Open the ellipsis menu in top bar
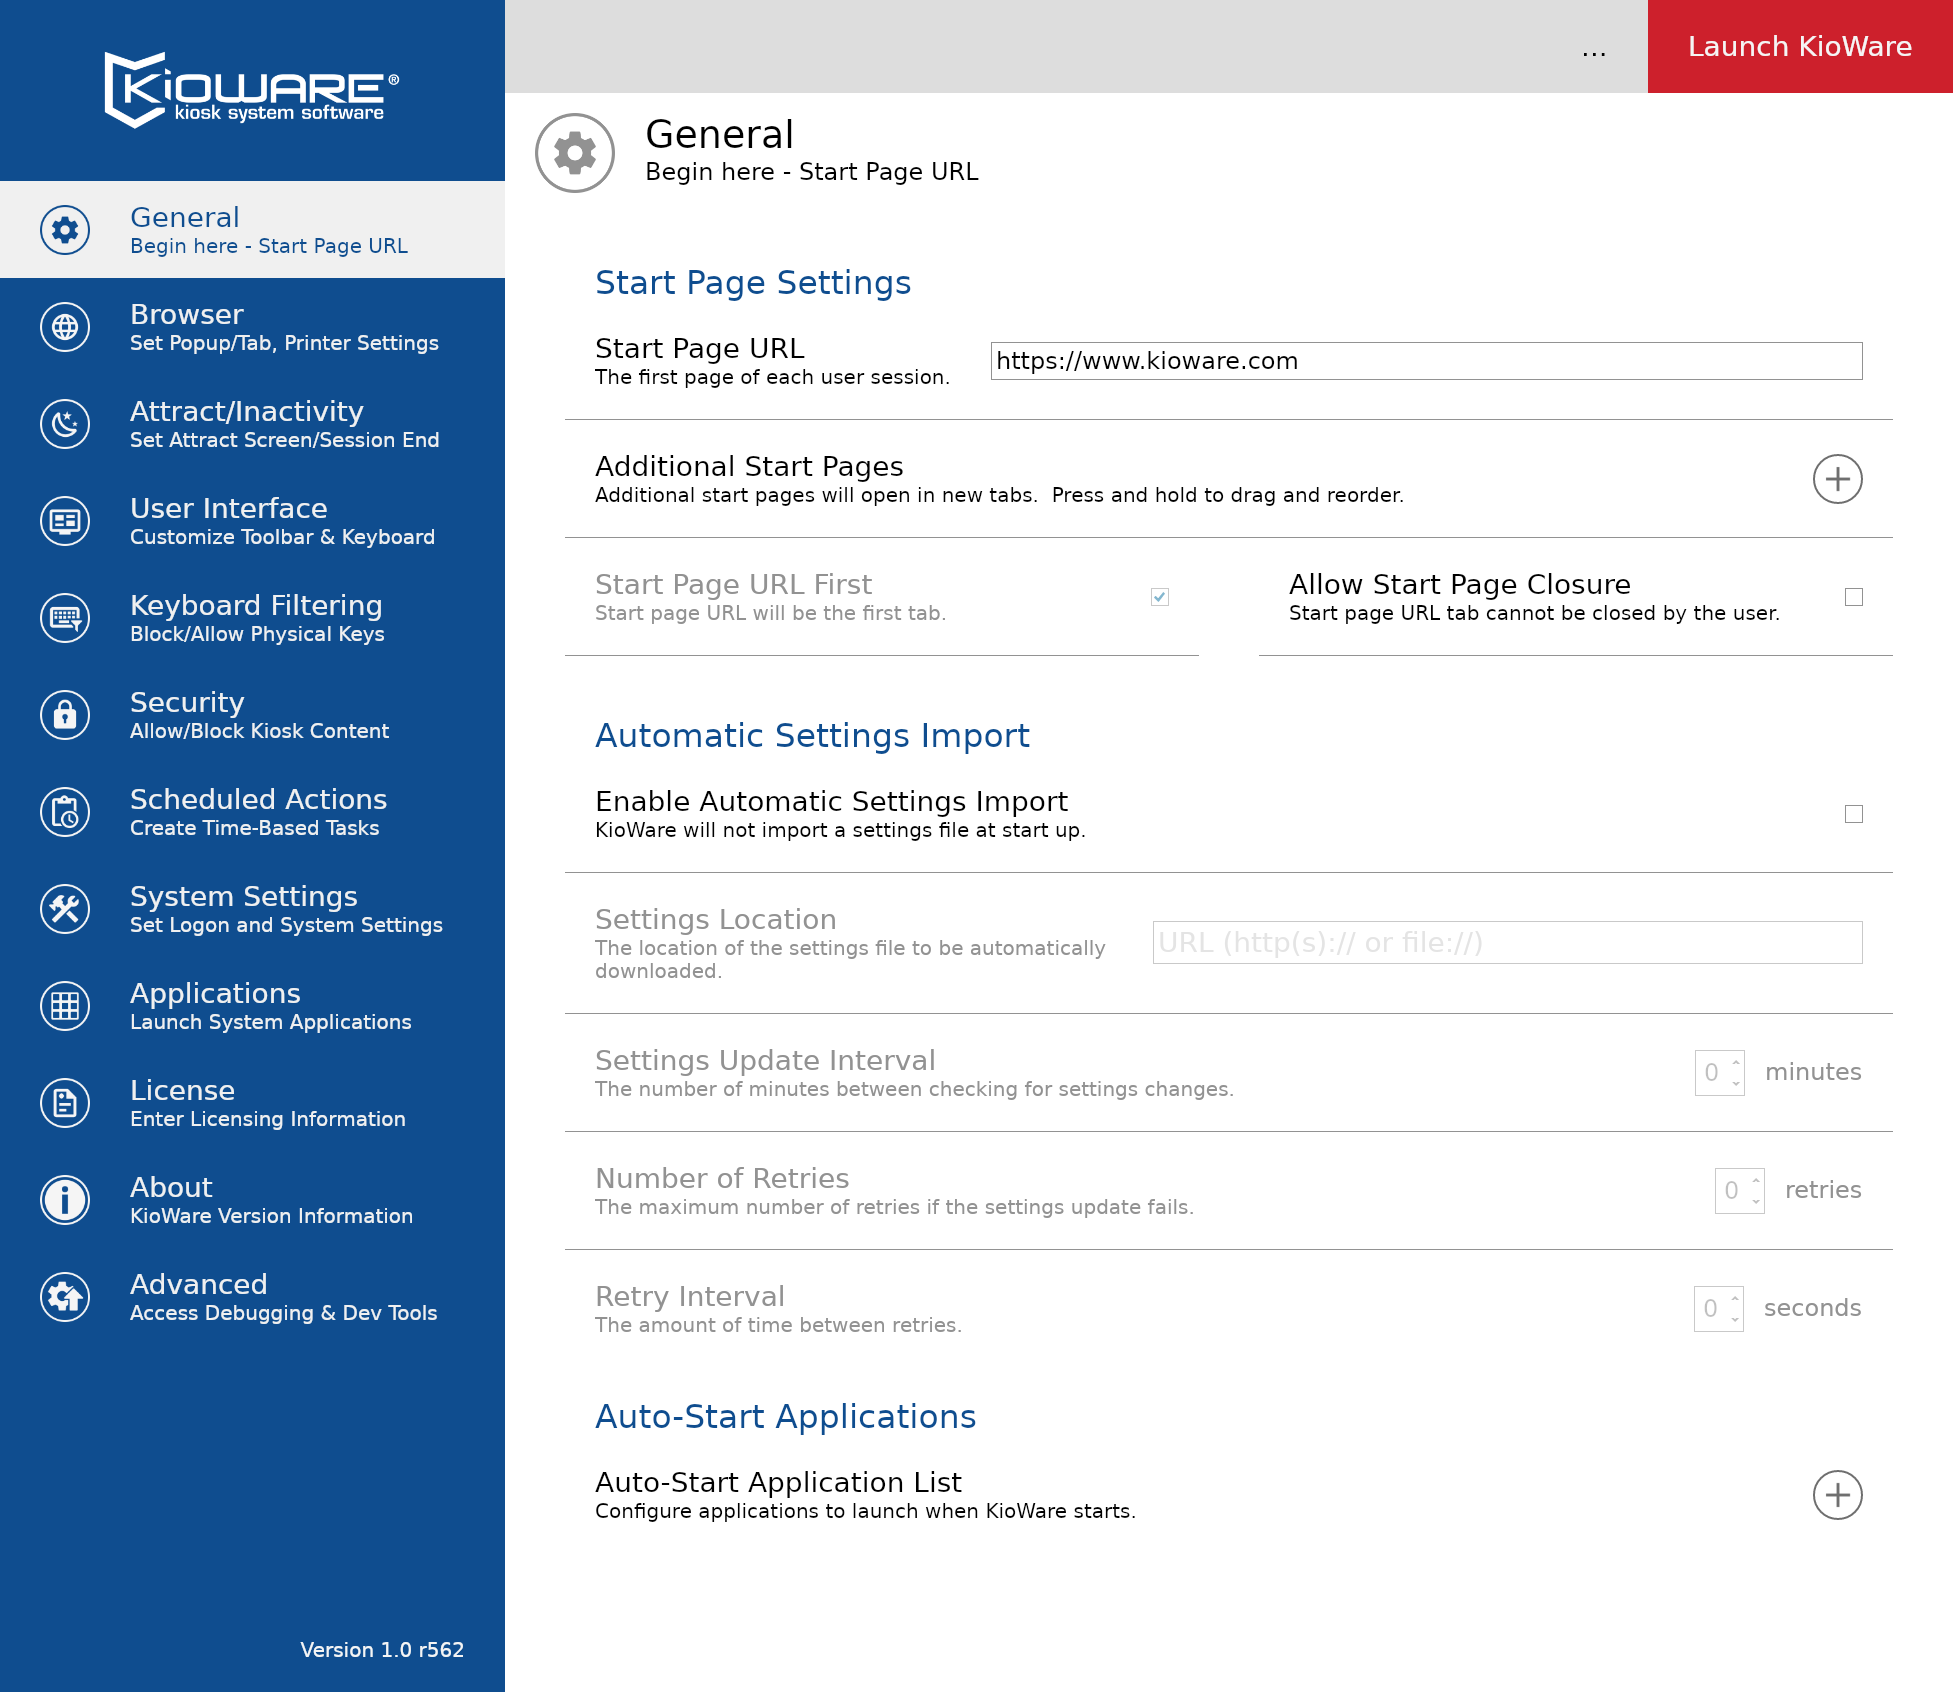This screenshot has width=1953, height=1692. [x=1594, y=48]
